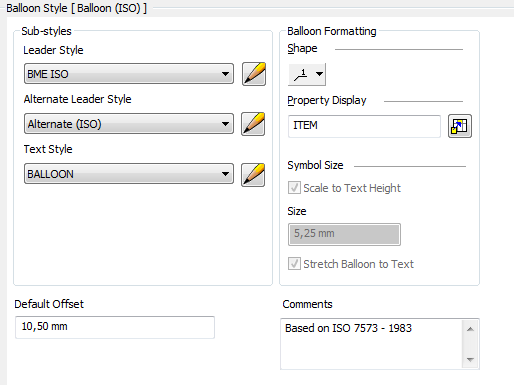Open the BALLOON text style dropdown
Image resolution: width=514 pixels, height=385 pixels.
point(129,174)
